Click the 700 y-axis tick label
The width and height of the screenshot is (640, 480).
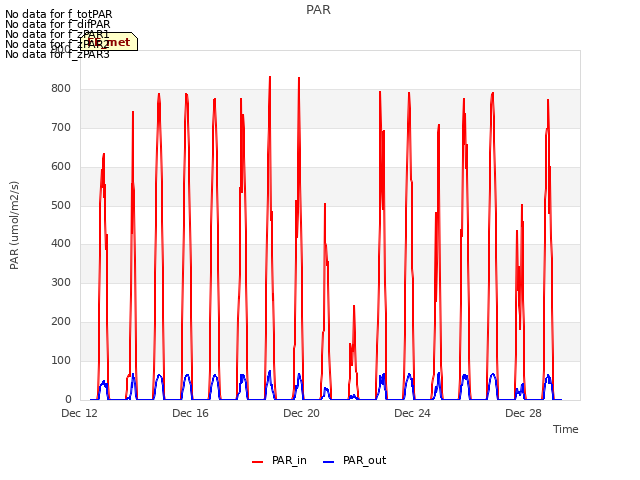coord(61,128)
